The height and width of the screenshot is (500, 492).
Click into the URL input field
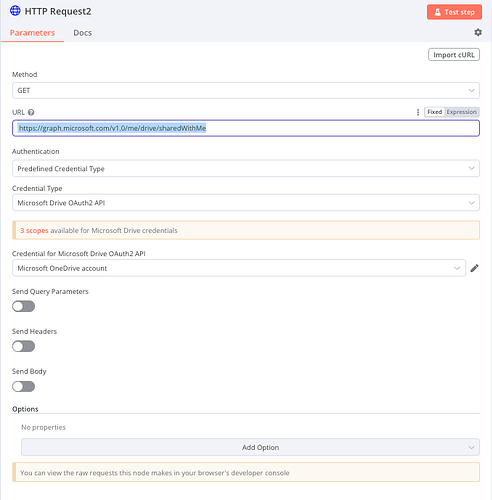pos(246,128)
